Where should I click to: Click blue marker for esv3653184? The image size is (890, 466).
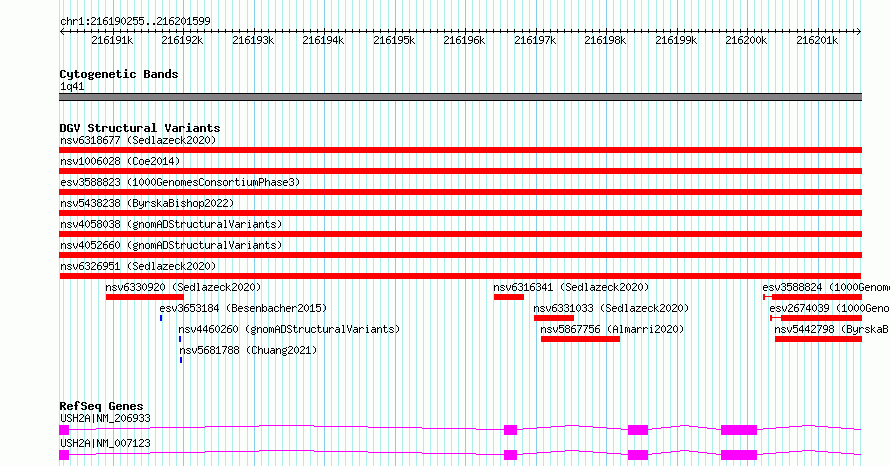(x=161, y=318)
